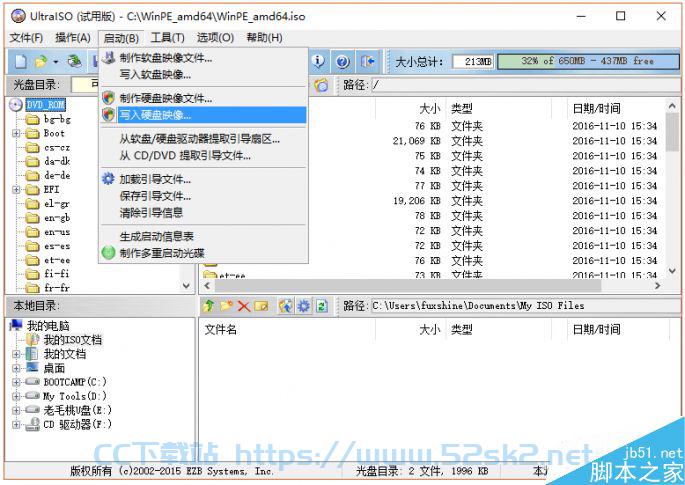The width and height of the screenshot is (685, 485).
Task: Select CD 驱动器(F:) drive
Action: point(77,424)
